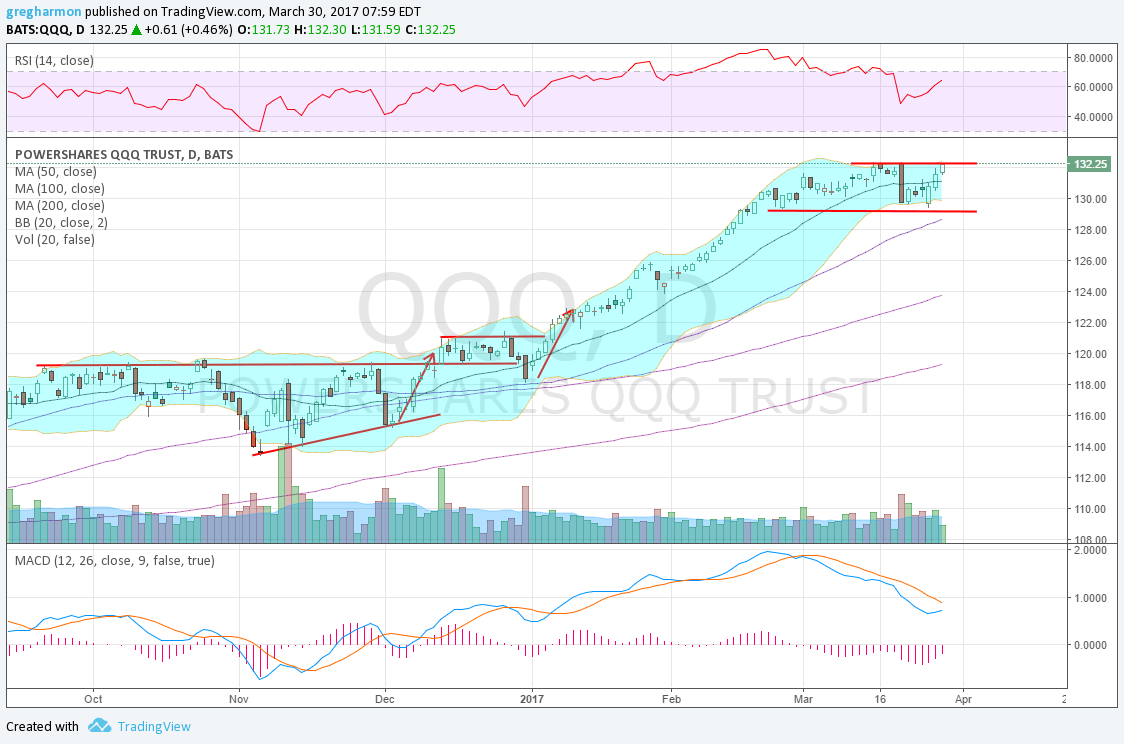Viewport: 1124px width, 744px height.
Task: Click the gregharmon author name
Action: pos(44,12)
